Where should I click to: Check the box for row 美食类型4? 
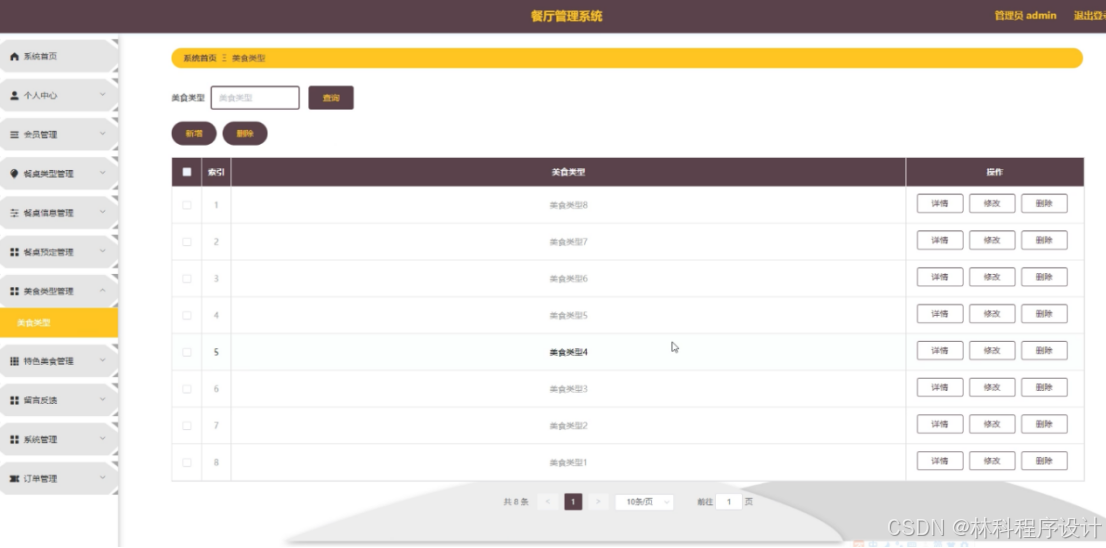click(187, 352)
